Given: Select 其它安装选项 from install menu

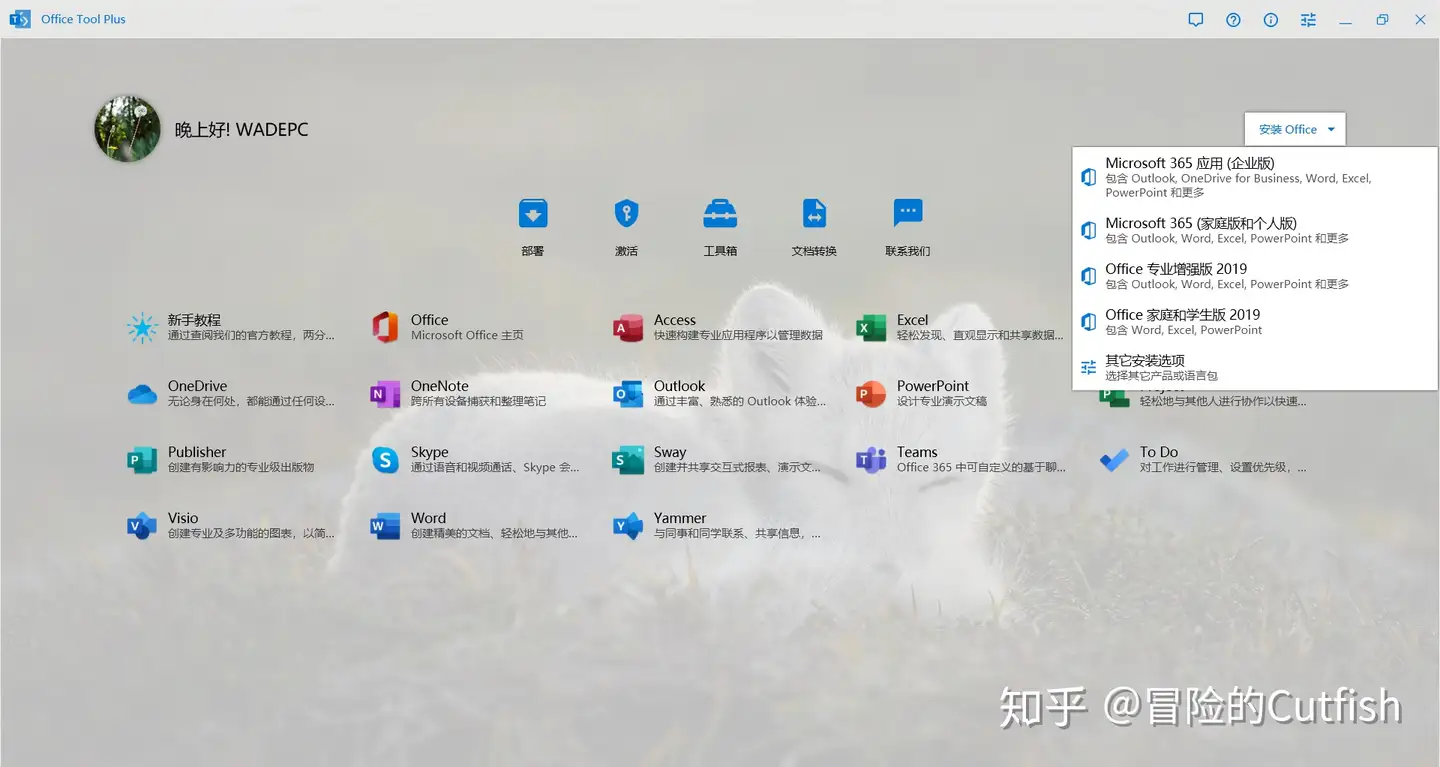Looking at the screenshot, I should [1255, 368].
